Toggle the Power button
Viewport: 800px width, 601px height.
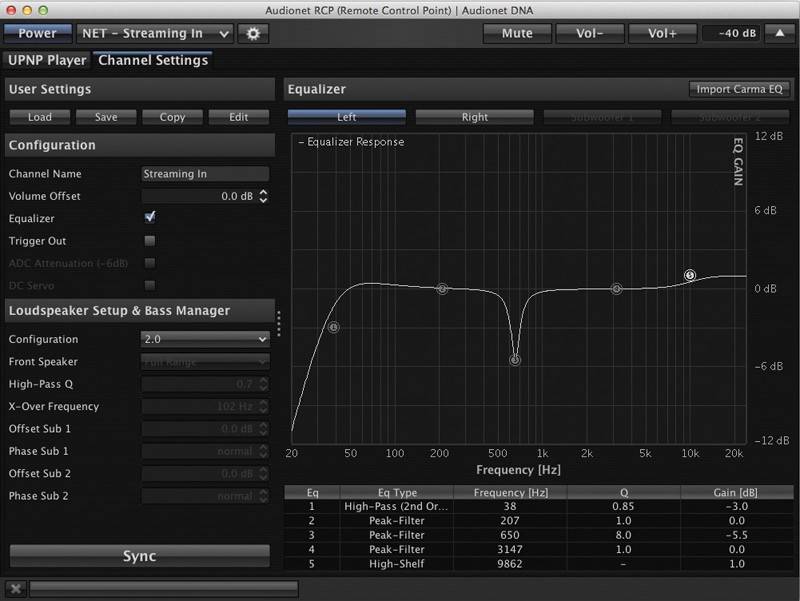coord(38,34)
